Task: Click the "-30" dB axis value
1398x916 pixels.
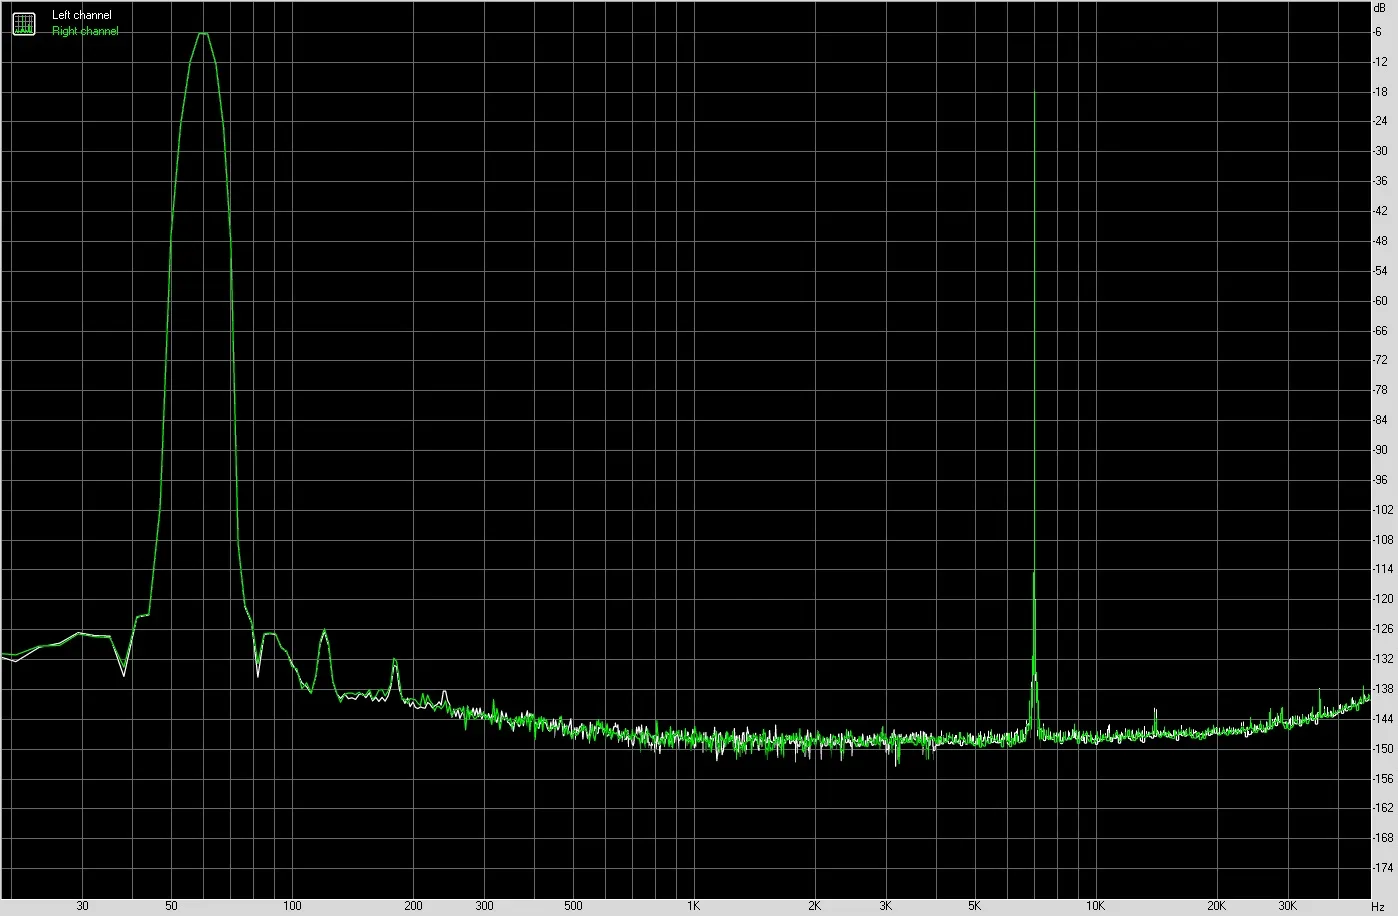Action: (1380, 151)
